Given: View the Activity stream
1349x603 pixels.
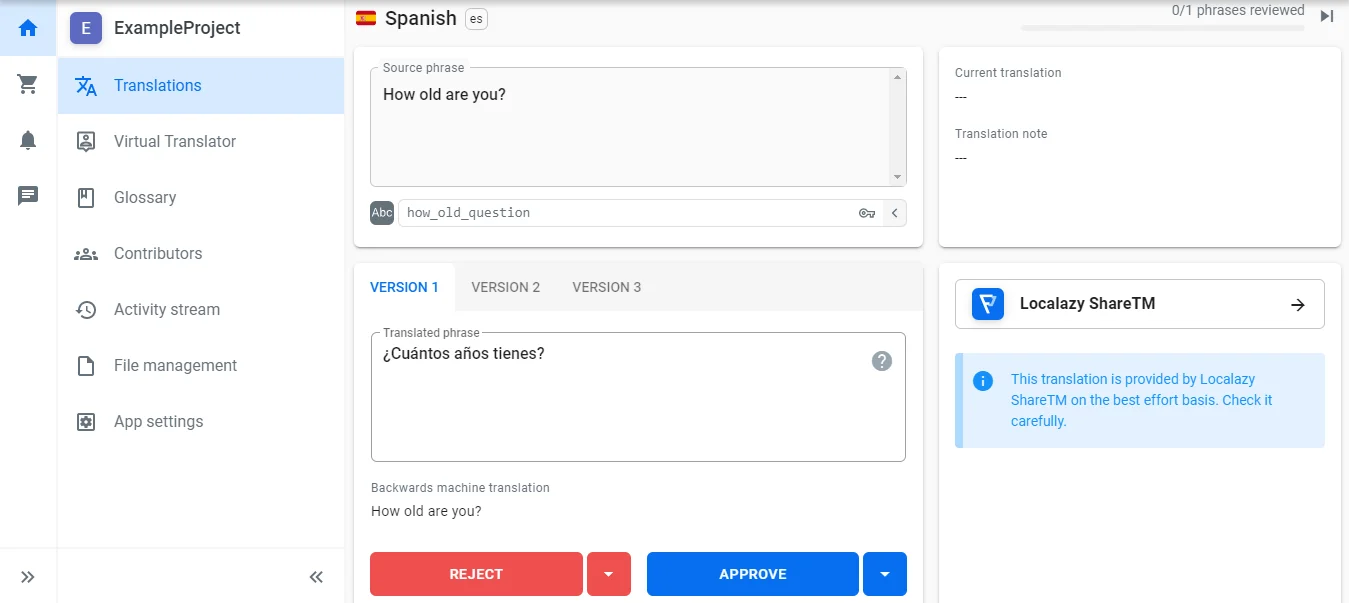Looking at the screenshot, I should coord(165,309).
